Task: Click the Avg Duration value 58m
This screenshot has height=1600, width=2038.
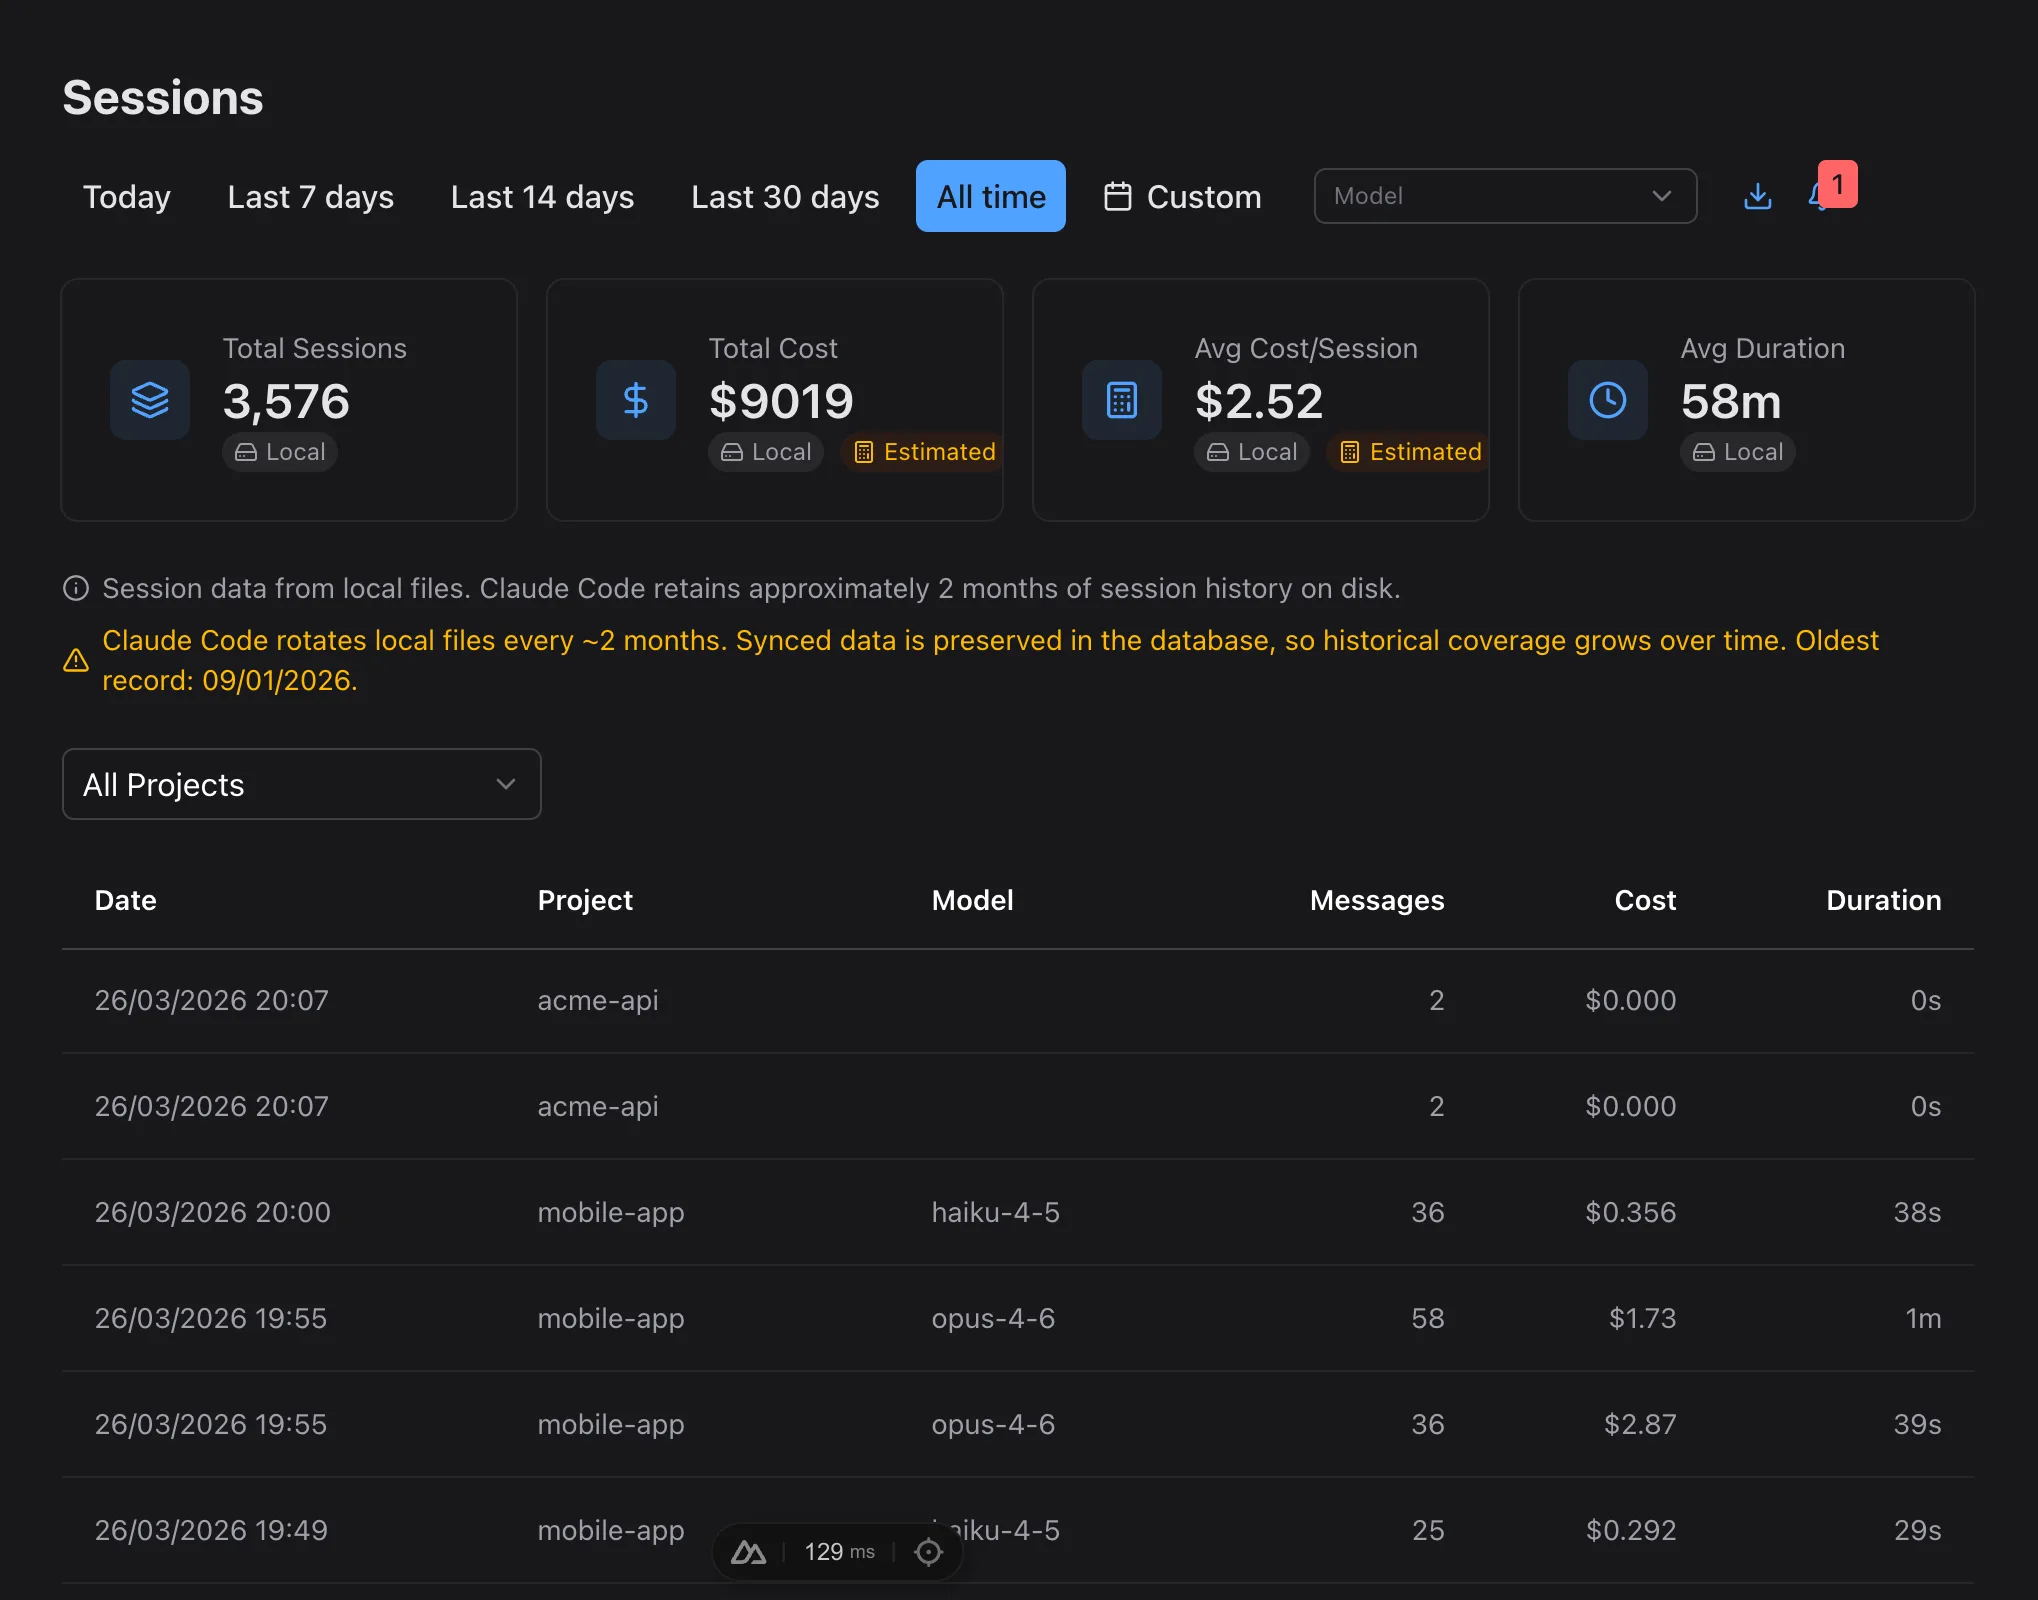Action: (1731, 401)
